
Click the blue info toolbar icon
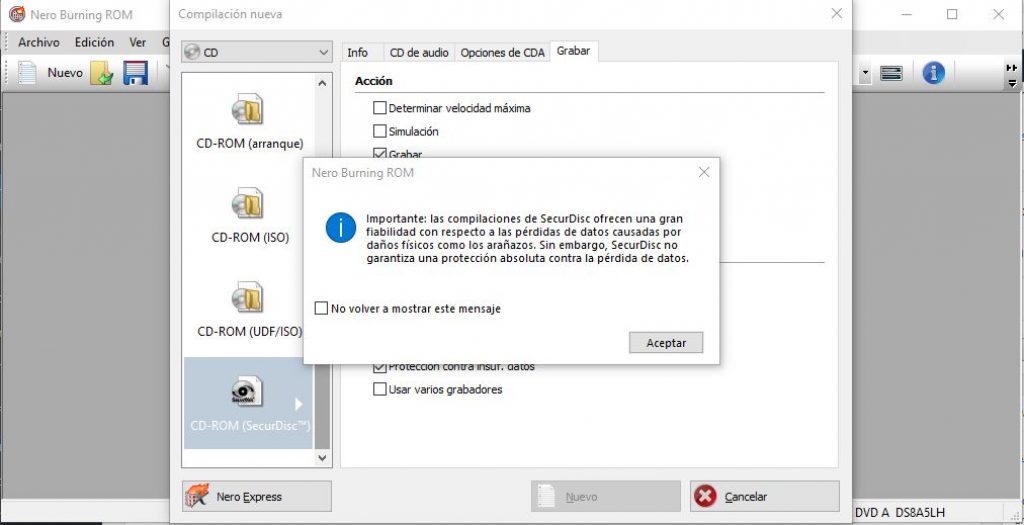tap(933, 73)
